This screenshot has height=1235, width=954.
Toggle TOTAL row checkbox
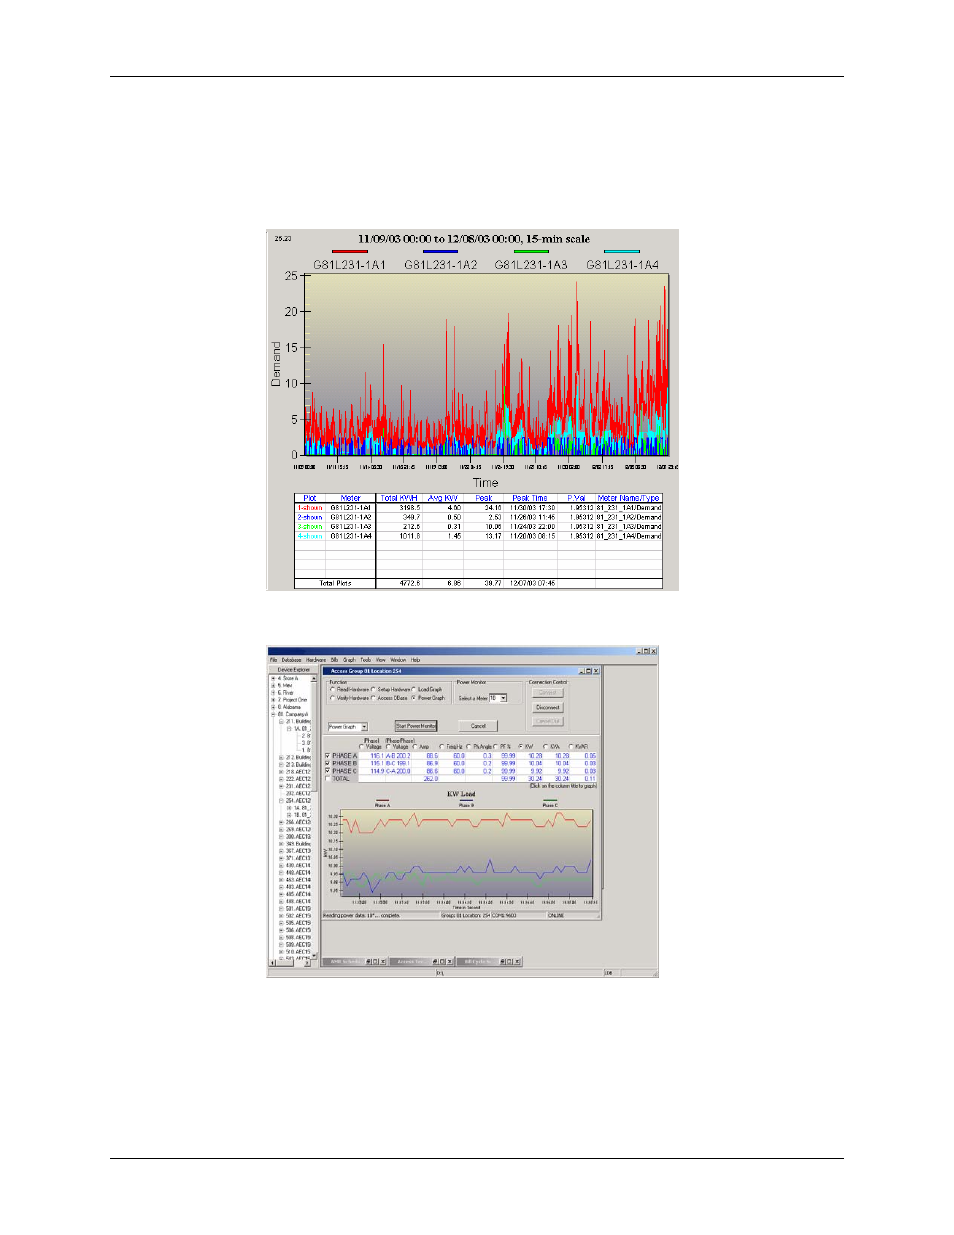pyautogui.click(x=328, y=778)
